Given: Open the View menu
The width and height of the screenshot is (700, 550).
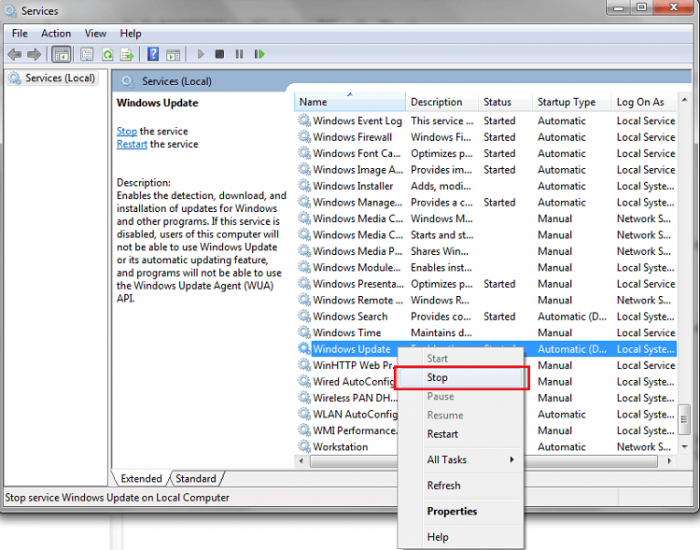Looking at the screenshot, I should [96, 33].
